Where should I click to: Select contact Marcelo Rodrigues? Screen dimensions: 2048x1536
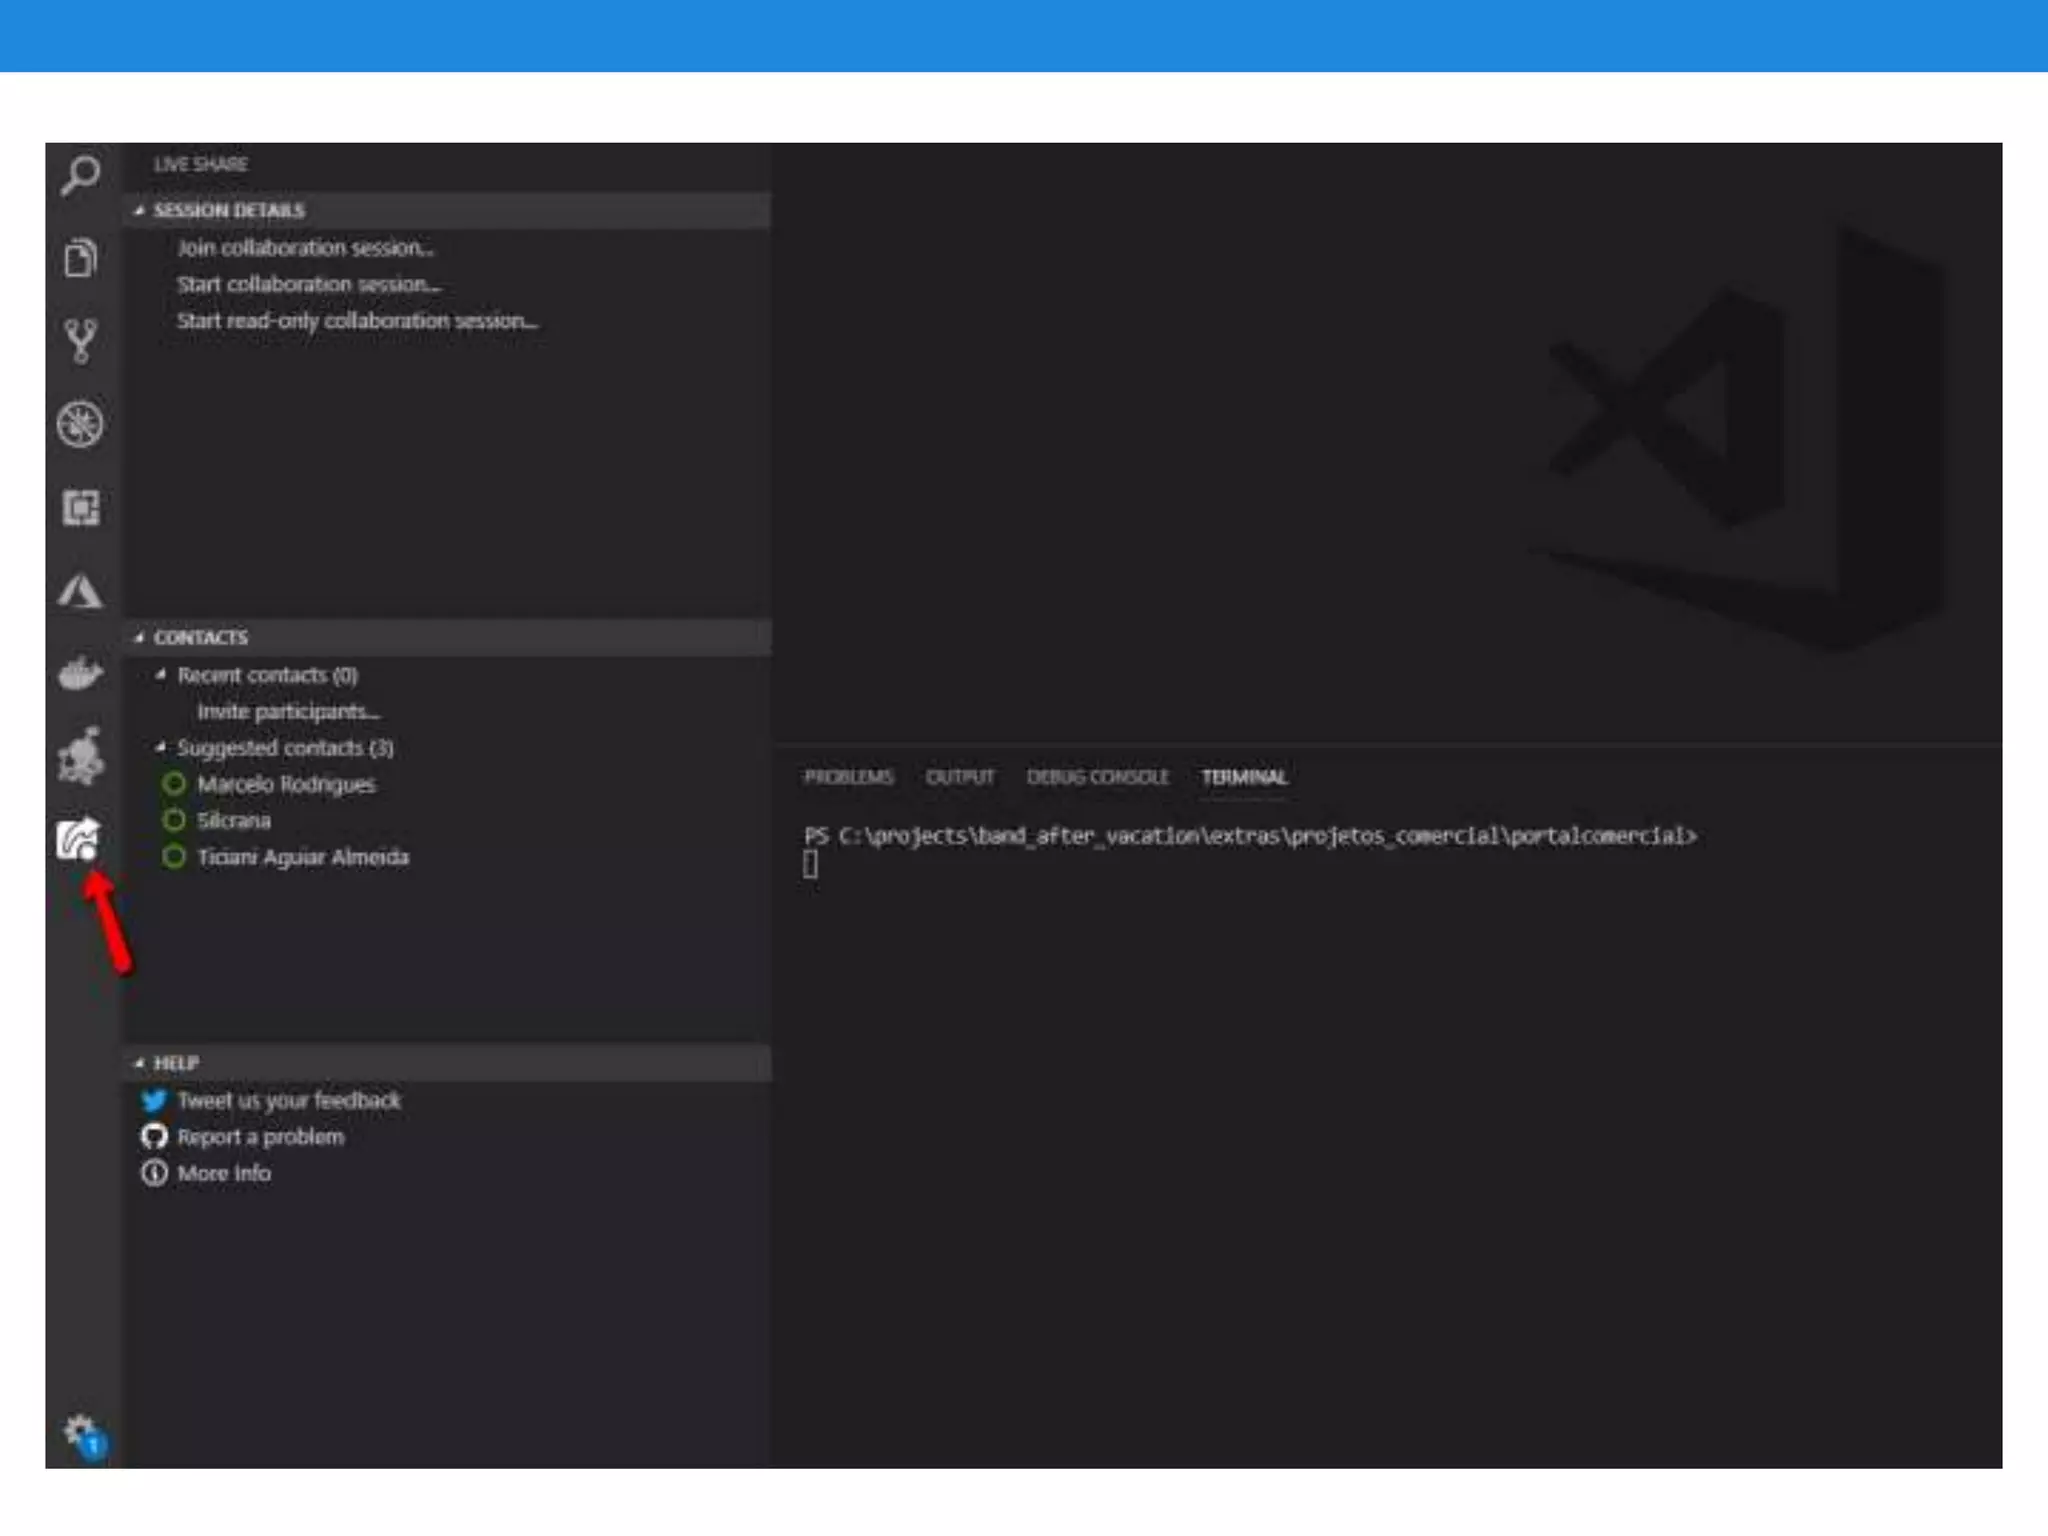pos(286,784)
